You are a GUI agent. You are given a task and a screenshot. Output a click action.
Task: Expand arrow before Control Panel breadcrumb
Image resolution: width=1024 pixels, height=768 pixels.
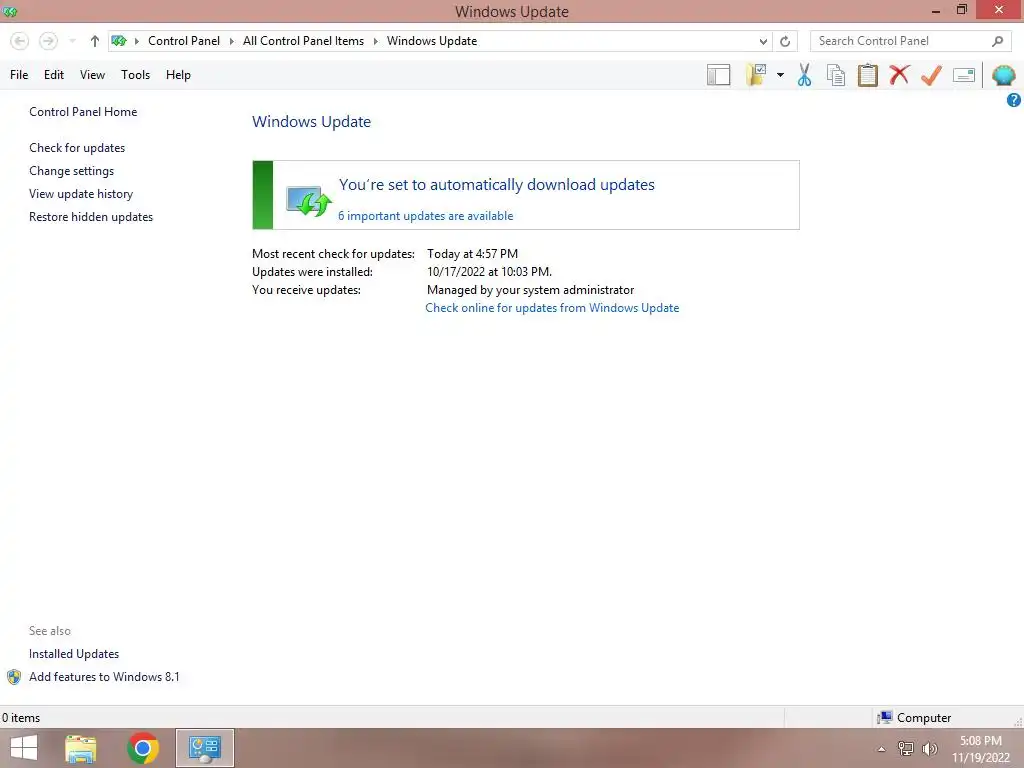[136, 41]
